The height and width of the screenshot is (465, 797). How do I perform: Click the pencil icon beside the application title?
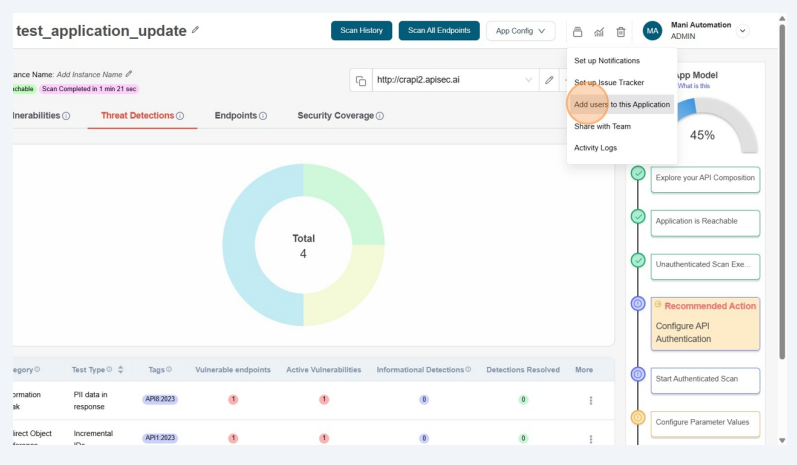pos(196,30)
